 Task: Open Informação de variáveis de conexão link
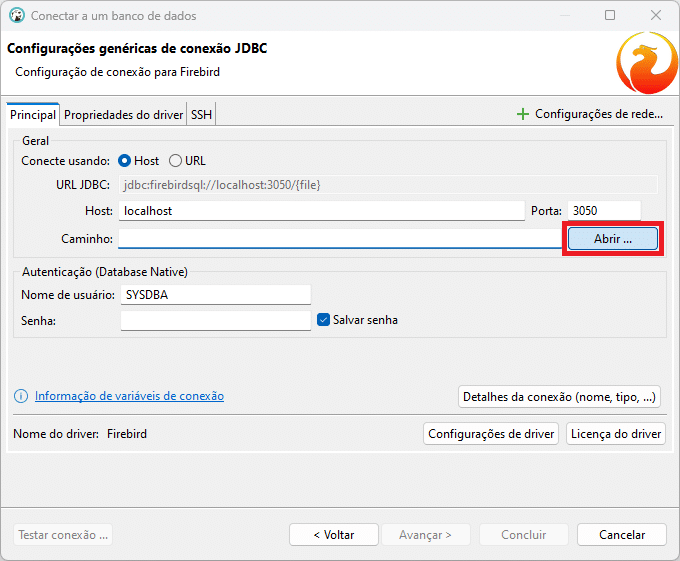pyautogui.click(x=129, y=396)
